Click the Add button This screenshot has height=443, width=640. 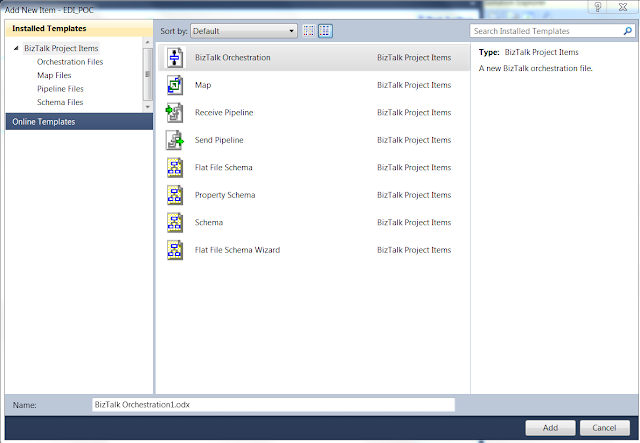[x=550, y=428]
